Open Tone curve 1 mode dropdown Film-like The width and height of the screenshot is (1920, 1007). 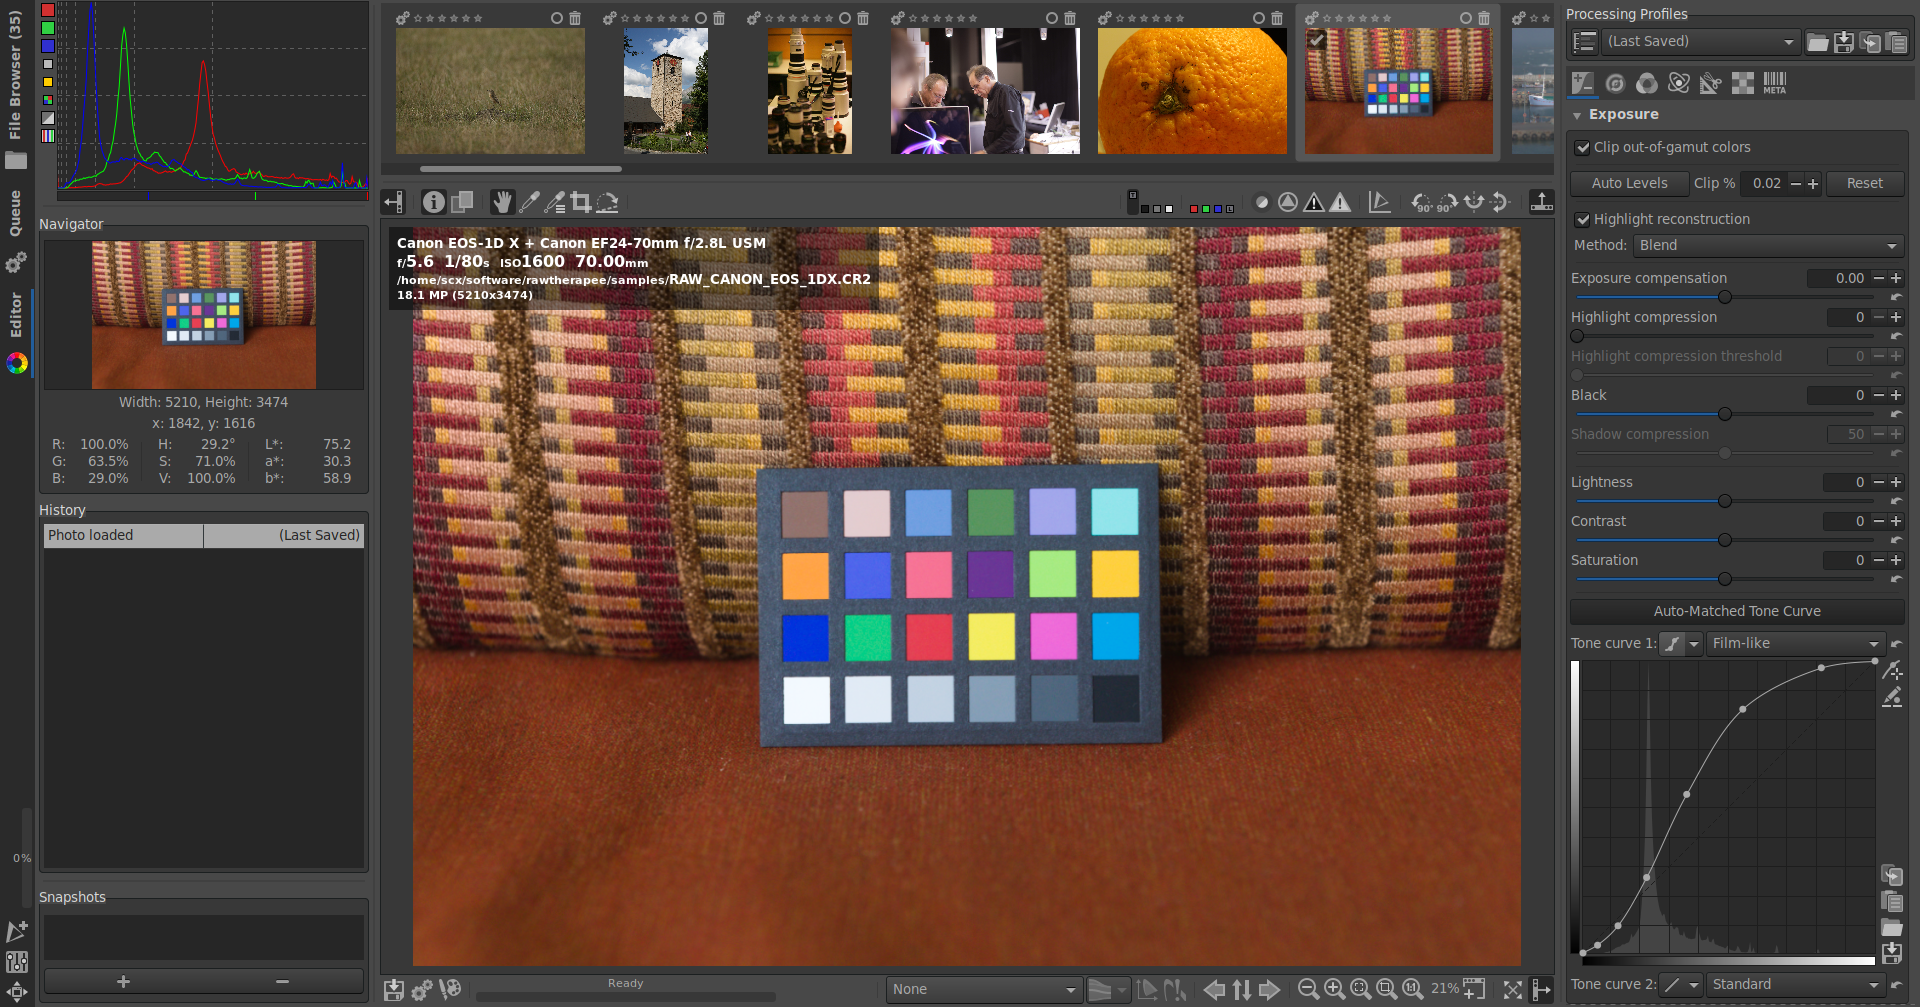tap(1796, 644)
